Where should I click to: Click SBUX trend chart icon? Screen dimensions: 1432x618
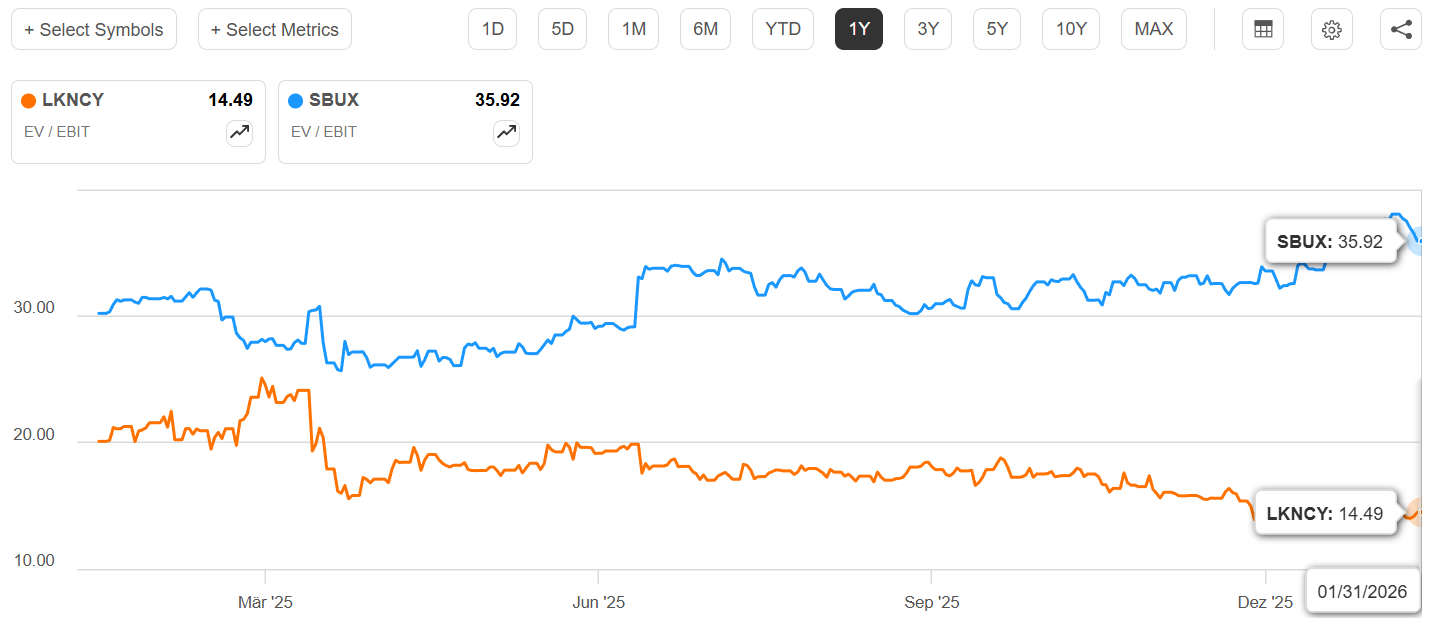(x=506, y=132)
